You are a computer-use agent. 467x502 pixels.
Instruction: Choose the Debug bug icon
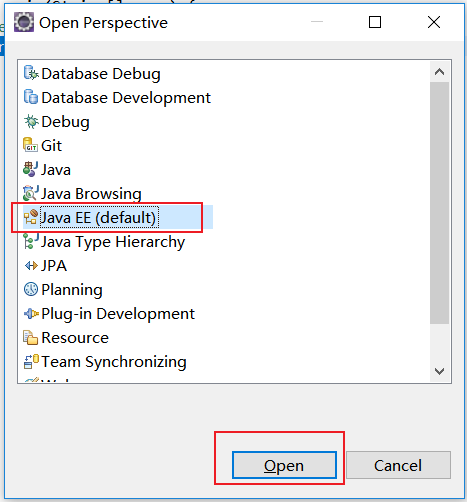tap(31, 121)
